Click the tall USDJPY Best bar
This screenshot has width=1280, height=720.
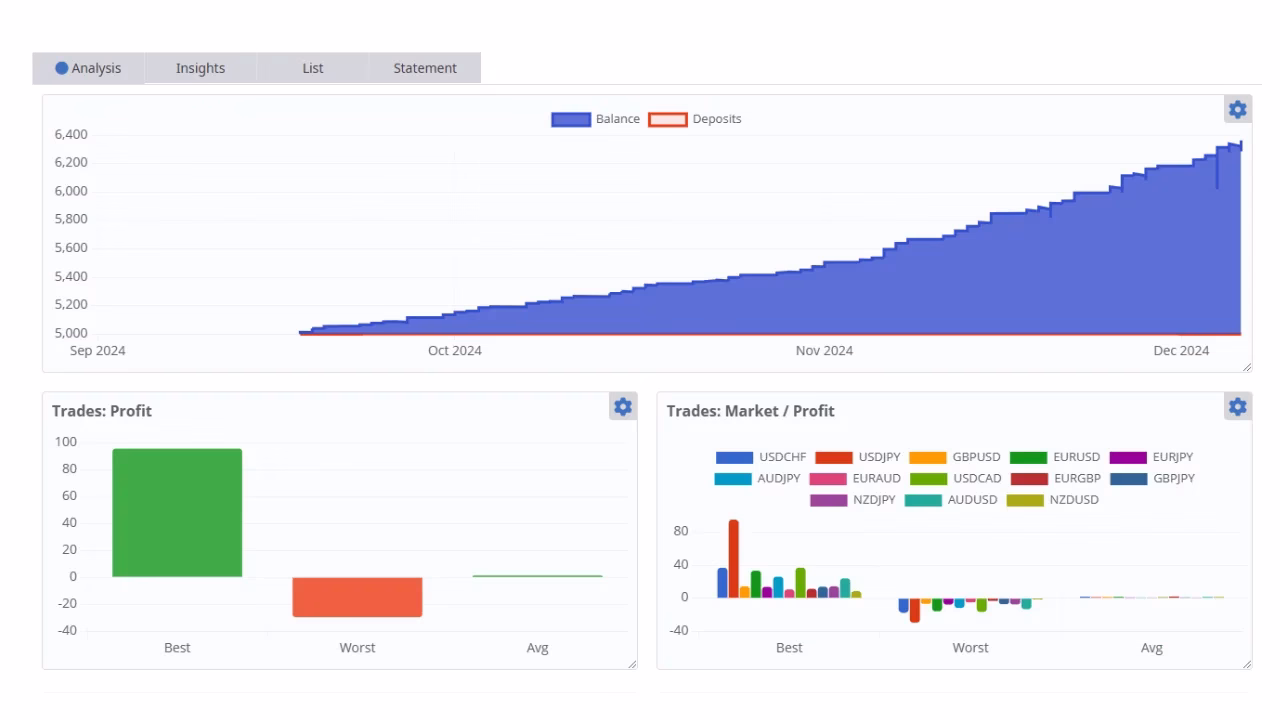[733, 558]
